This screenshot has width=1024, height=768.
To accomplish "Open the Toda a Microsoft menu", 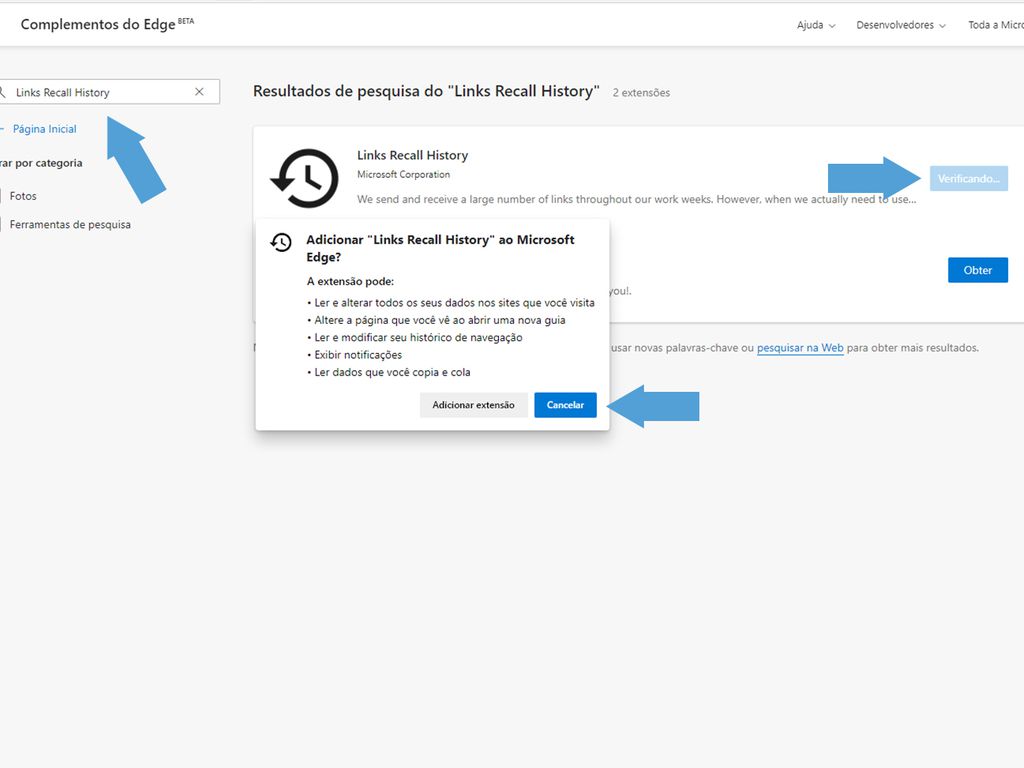I will pos(995,25).
